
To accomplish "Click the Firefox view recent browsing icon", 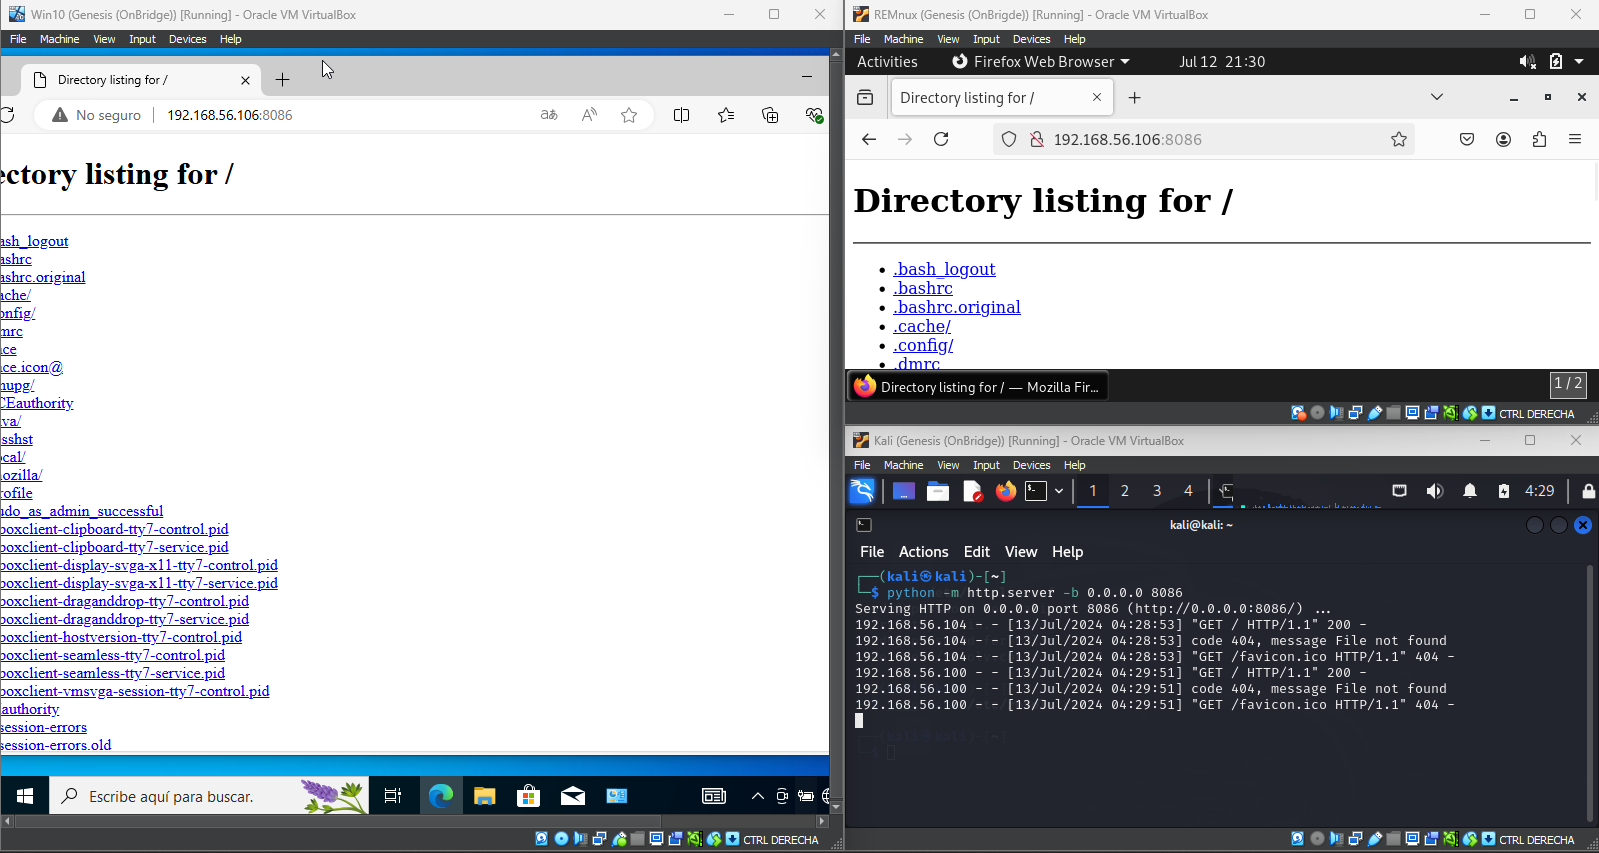I will (865, 97).
